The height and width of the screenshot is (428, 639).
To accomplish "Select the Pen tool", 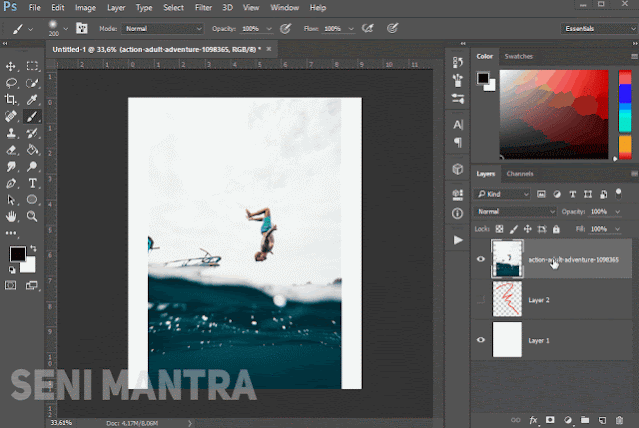I will click(11, 183).
